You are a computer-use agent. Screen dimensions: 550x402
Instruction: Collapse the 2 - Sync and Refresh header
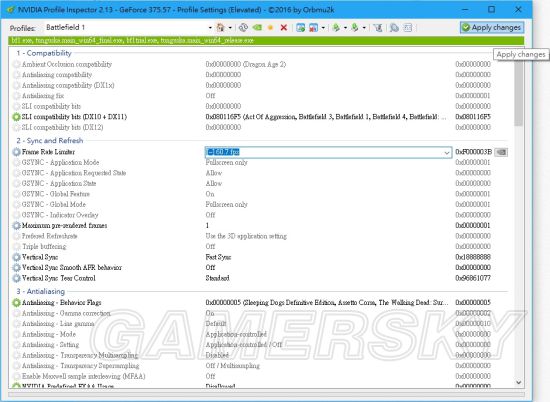(49, 141)
